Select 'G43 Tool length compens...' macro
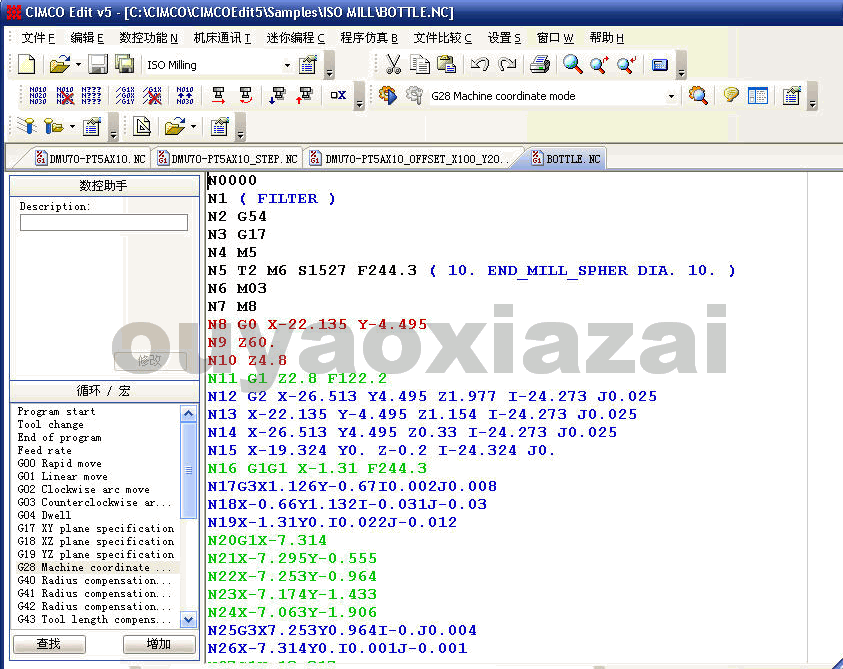This screenshot has width=843, height=669. 94,619
